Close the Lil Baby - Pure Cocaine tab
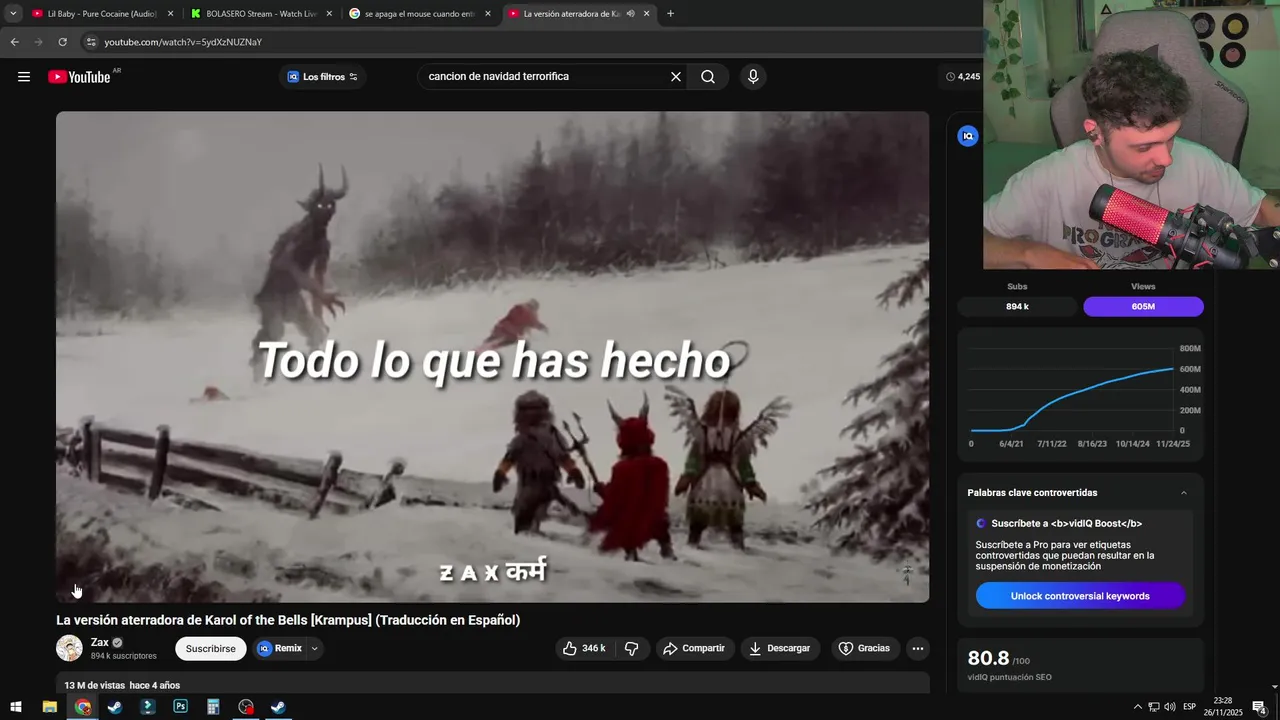Screen dimensions: 1280x720 [170, 14]
